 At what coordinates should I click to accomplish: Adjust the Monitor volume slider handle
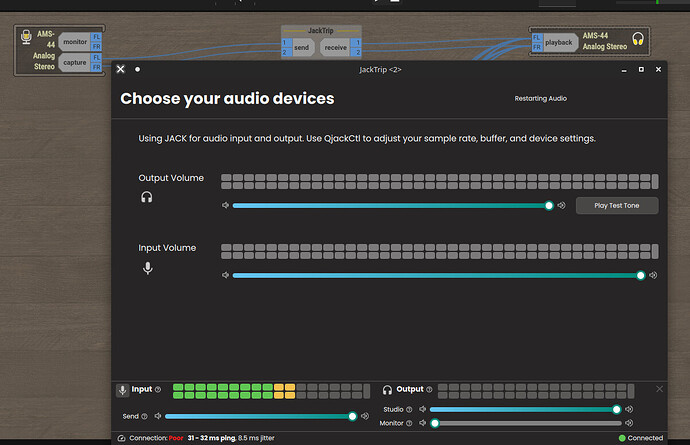435,423
